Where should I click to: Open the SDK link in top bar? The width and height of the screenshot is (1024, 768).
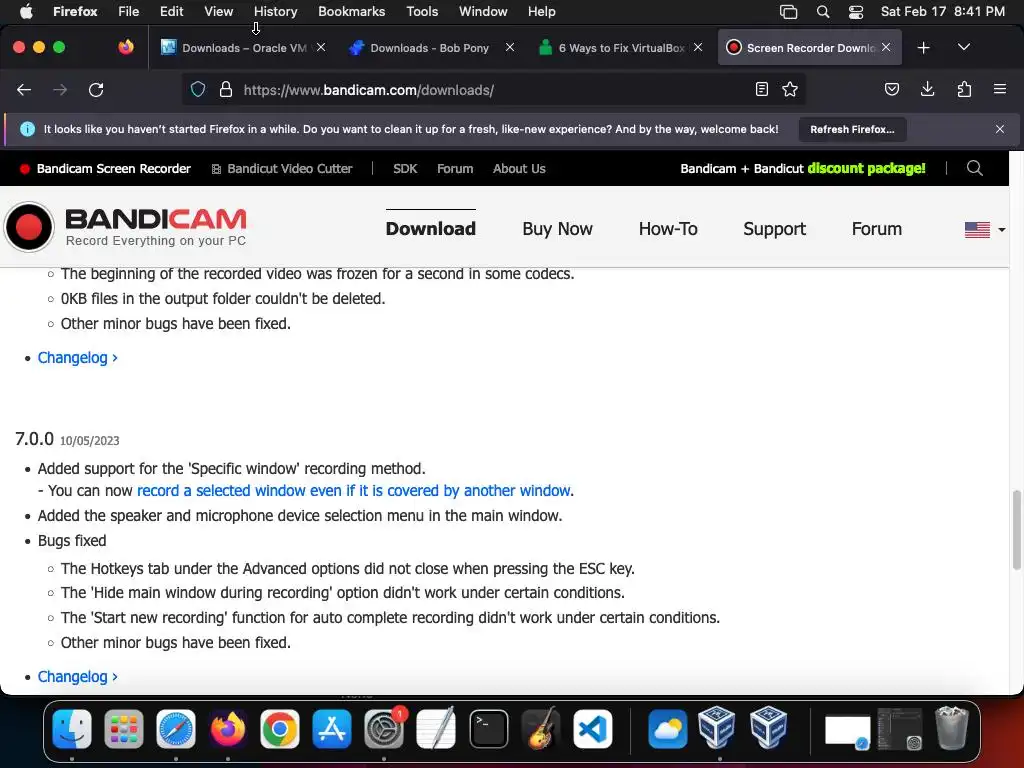[405, 168]
